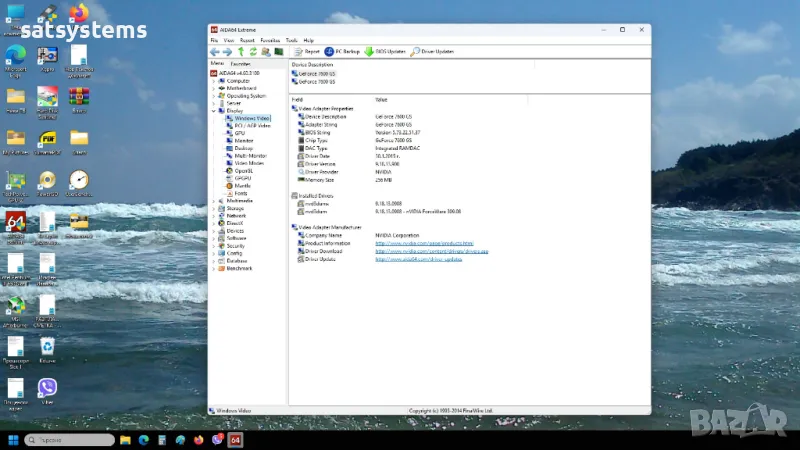Expand the Computer tree node
The width and height of the screenshot is (800, 450).
(x=213, y=80)
